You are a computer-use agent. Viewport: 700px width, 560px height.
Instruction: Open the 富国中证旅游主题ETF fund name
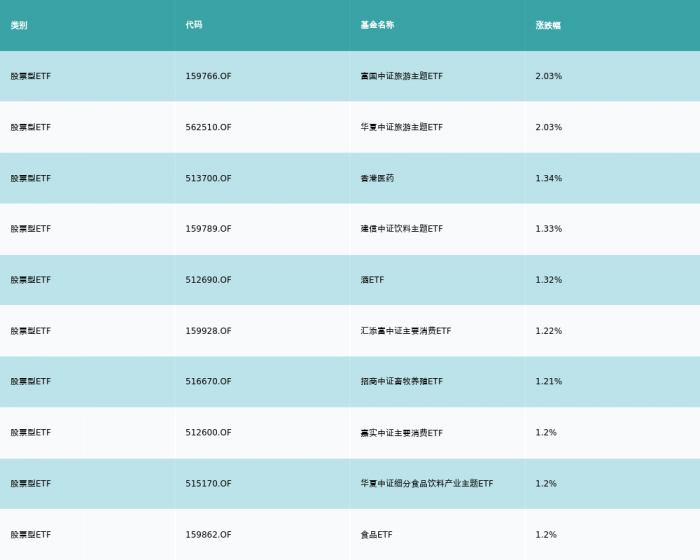pyautogui.click(x=402, y=76)
